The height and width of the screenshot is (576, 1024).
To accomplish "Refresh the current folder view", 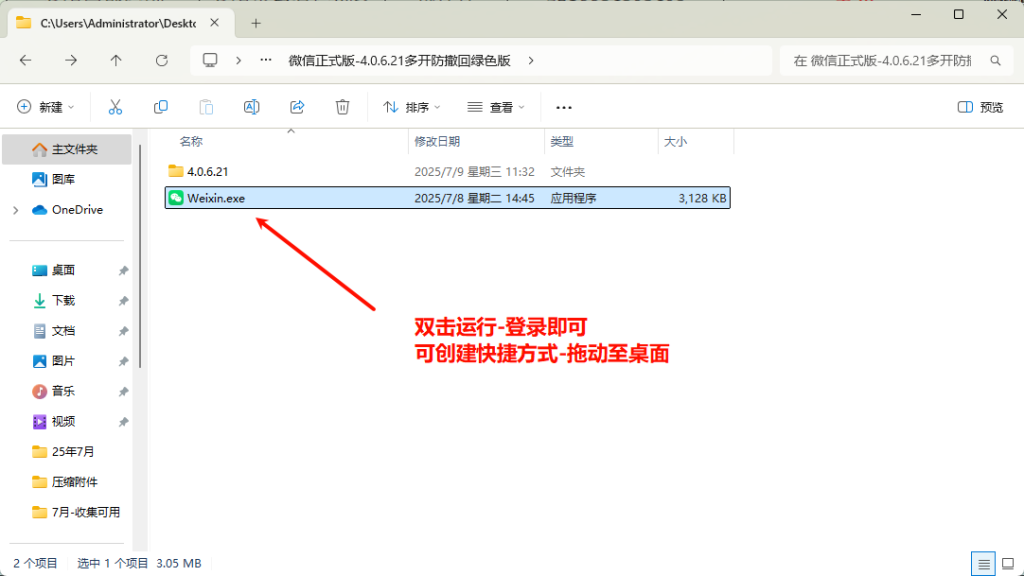I will click(162, 60).
